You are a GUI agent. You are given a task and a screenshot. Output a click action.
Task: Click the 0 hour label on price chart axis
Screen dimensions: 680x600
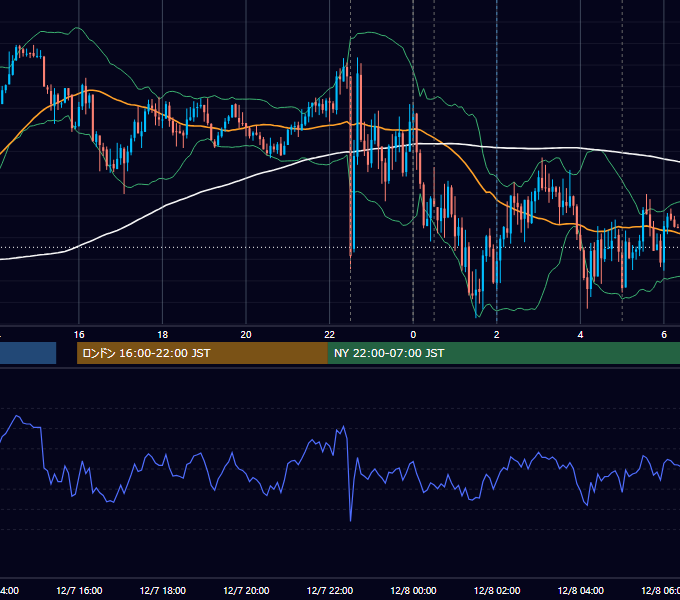point(413,335)
